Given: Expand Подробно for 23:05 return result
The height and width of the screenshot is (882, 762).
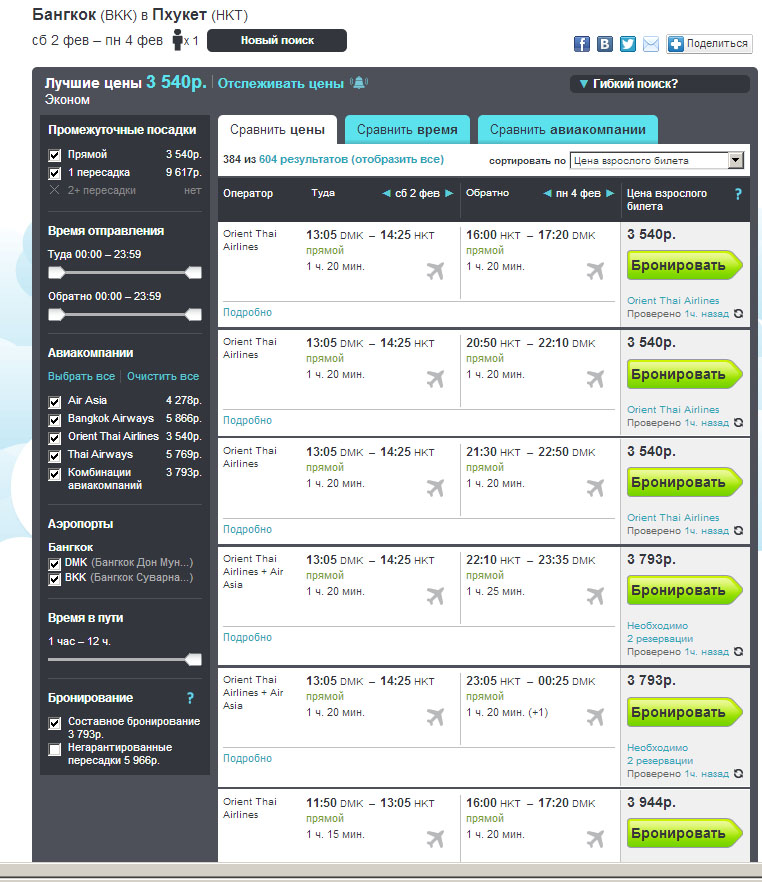Looking at the screenshot, I should click(x=247, y=758).
